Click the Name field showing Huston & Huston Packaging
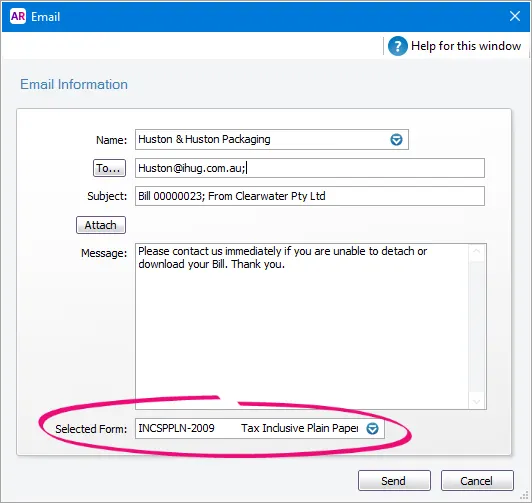 pos(271,139)
